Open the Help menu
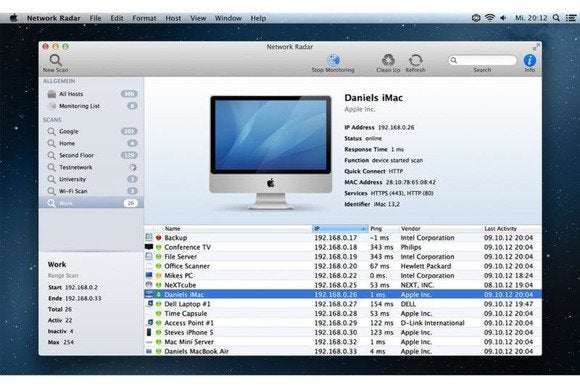 (258, 18)
